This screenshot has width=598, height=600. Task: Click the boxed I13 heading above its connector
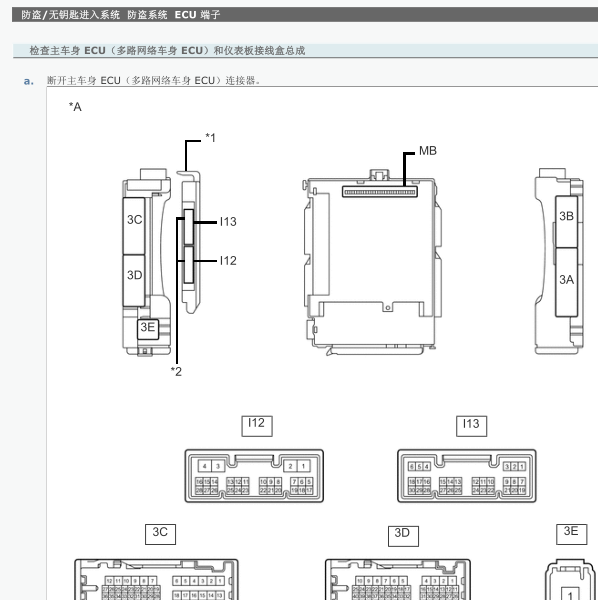click(x=471, y=426)
